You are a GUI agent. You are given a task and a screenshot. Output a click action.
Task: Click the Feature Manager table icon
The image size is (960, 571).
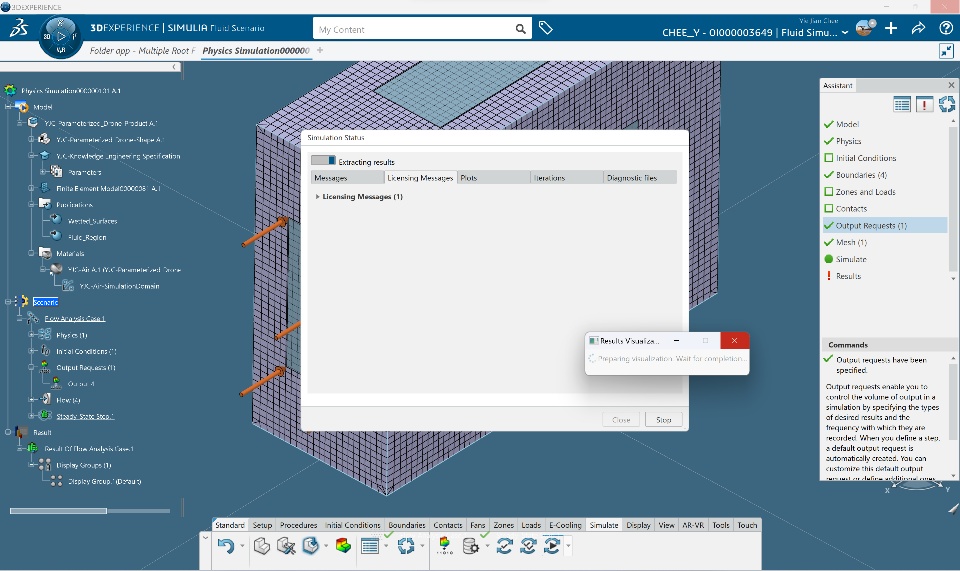(x=370, y=545)
